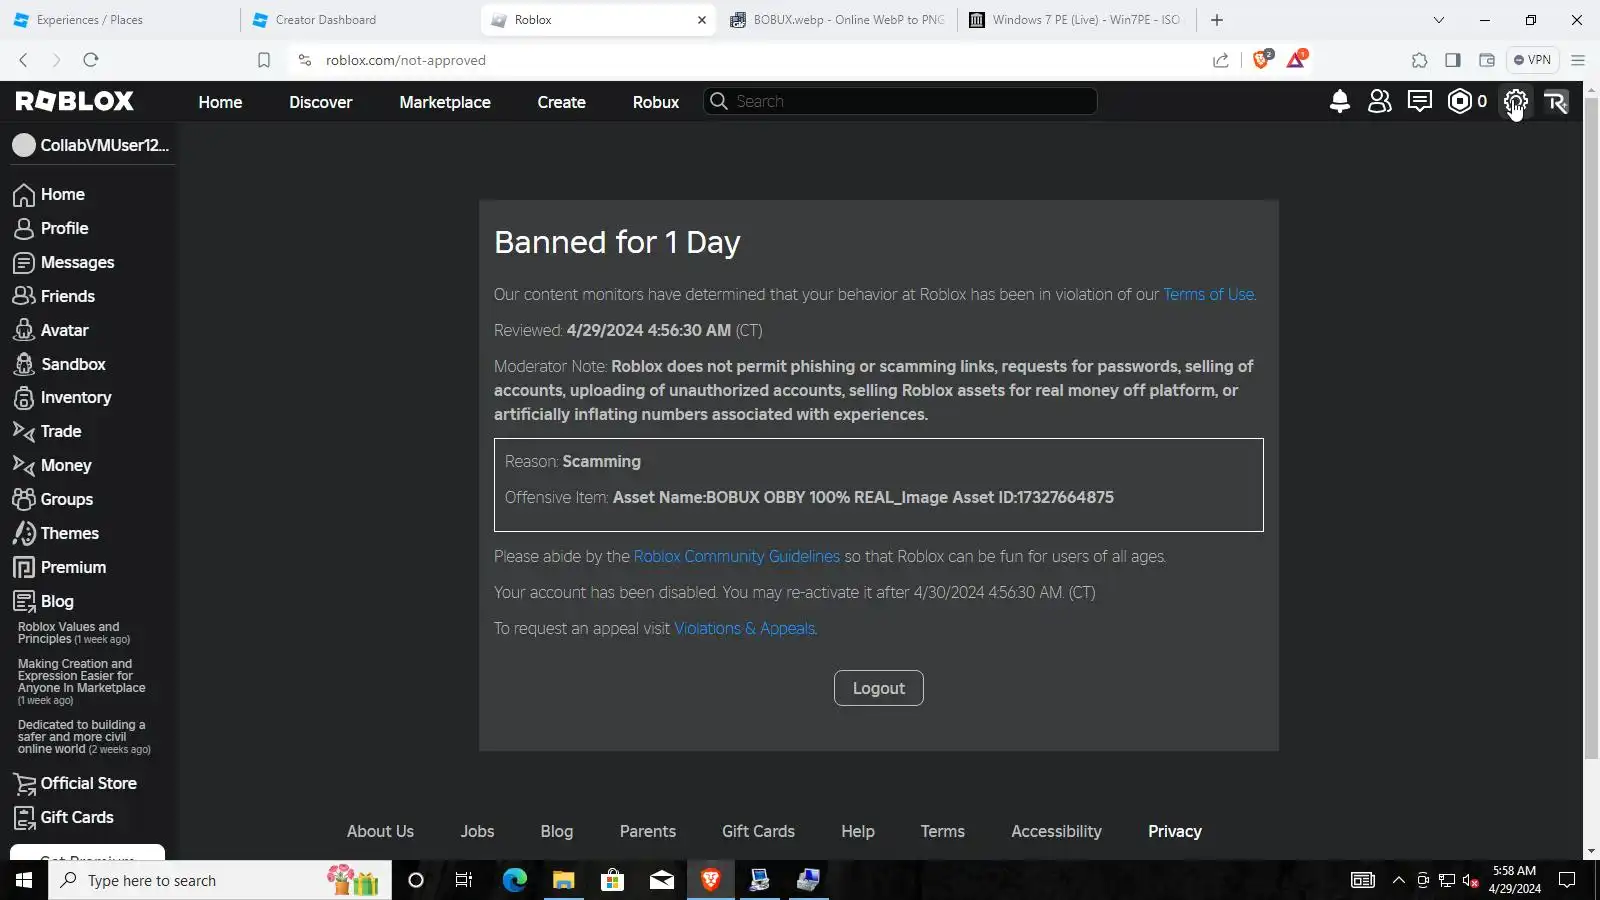Open Violations & Appeals link
Screen dimensions: 1600x900
(x=745, y=628)
